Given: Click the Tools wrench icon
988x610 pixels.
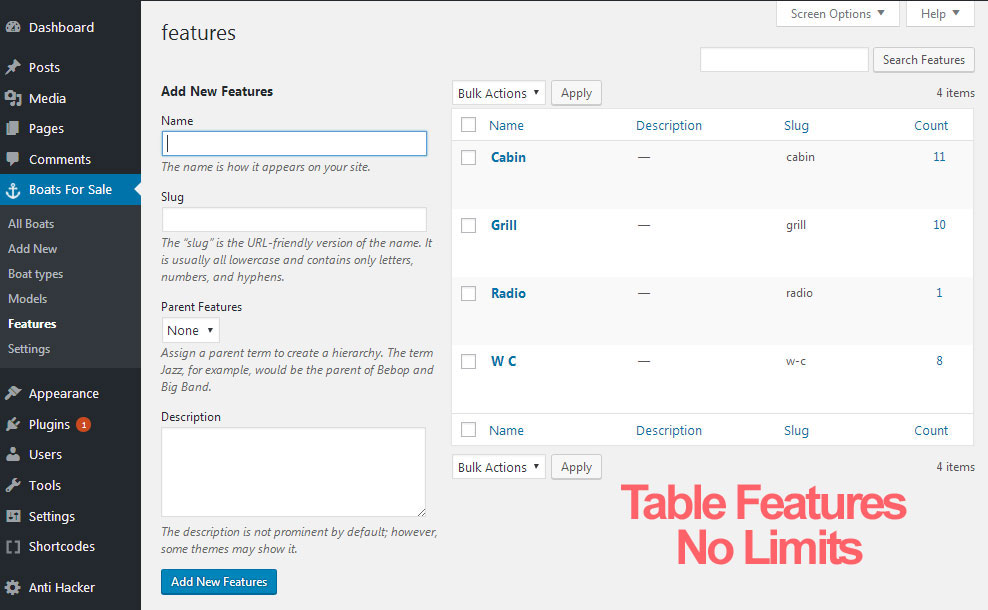Looking at the screenshot, I should 13,485.
